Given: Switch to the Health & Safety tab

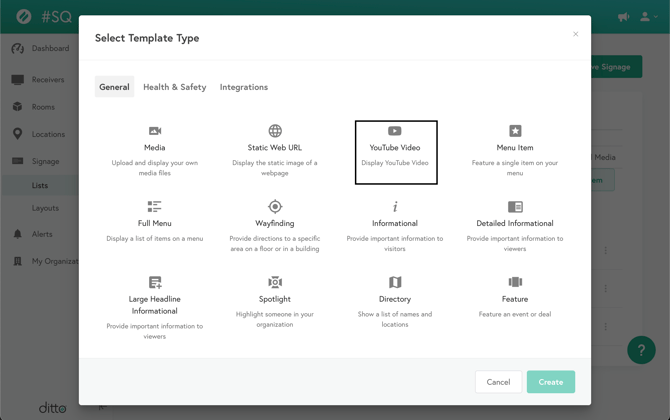Looking at the screenshot, I should [174, 87].
